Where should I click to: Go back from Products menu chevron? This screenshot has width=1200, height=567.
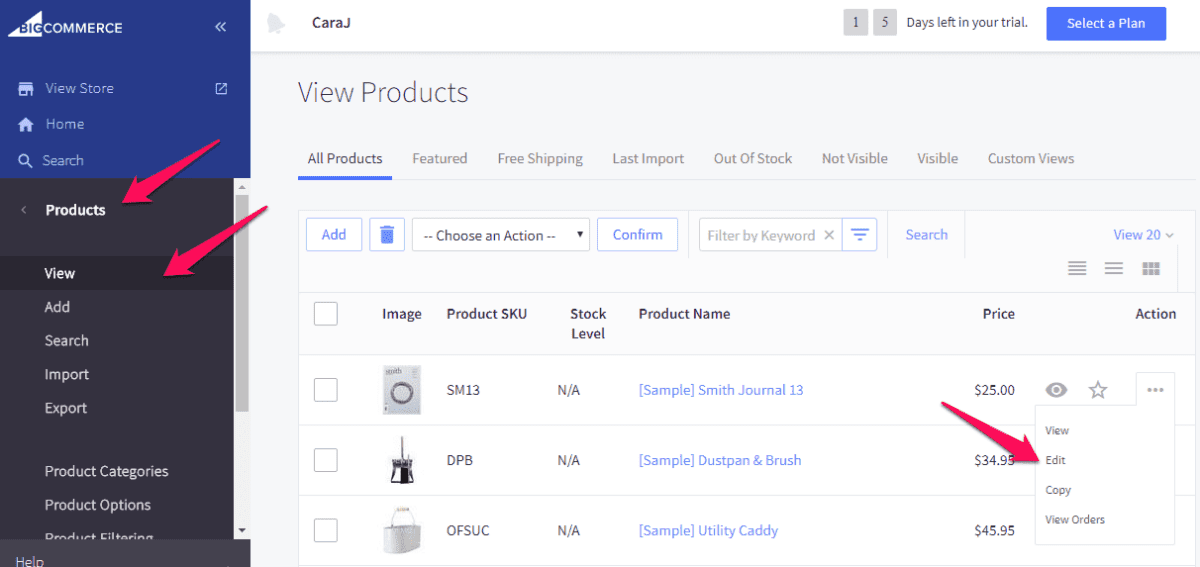pos(23,210)
